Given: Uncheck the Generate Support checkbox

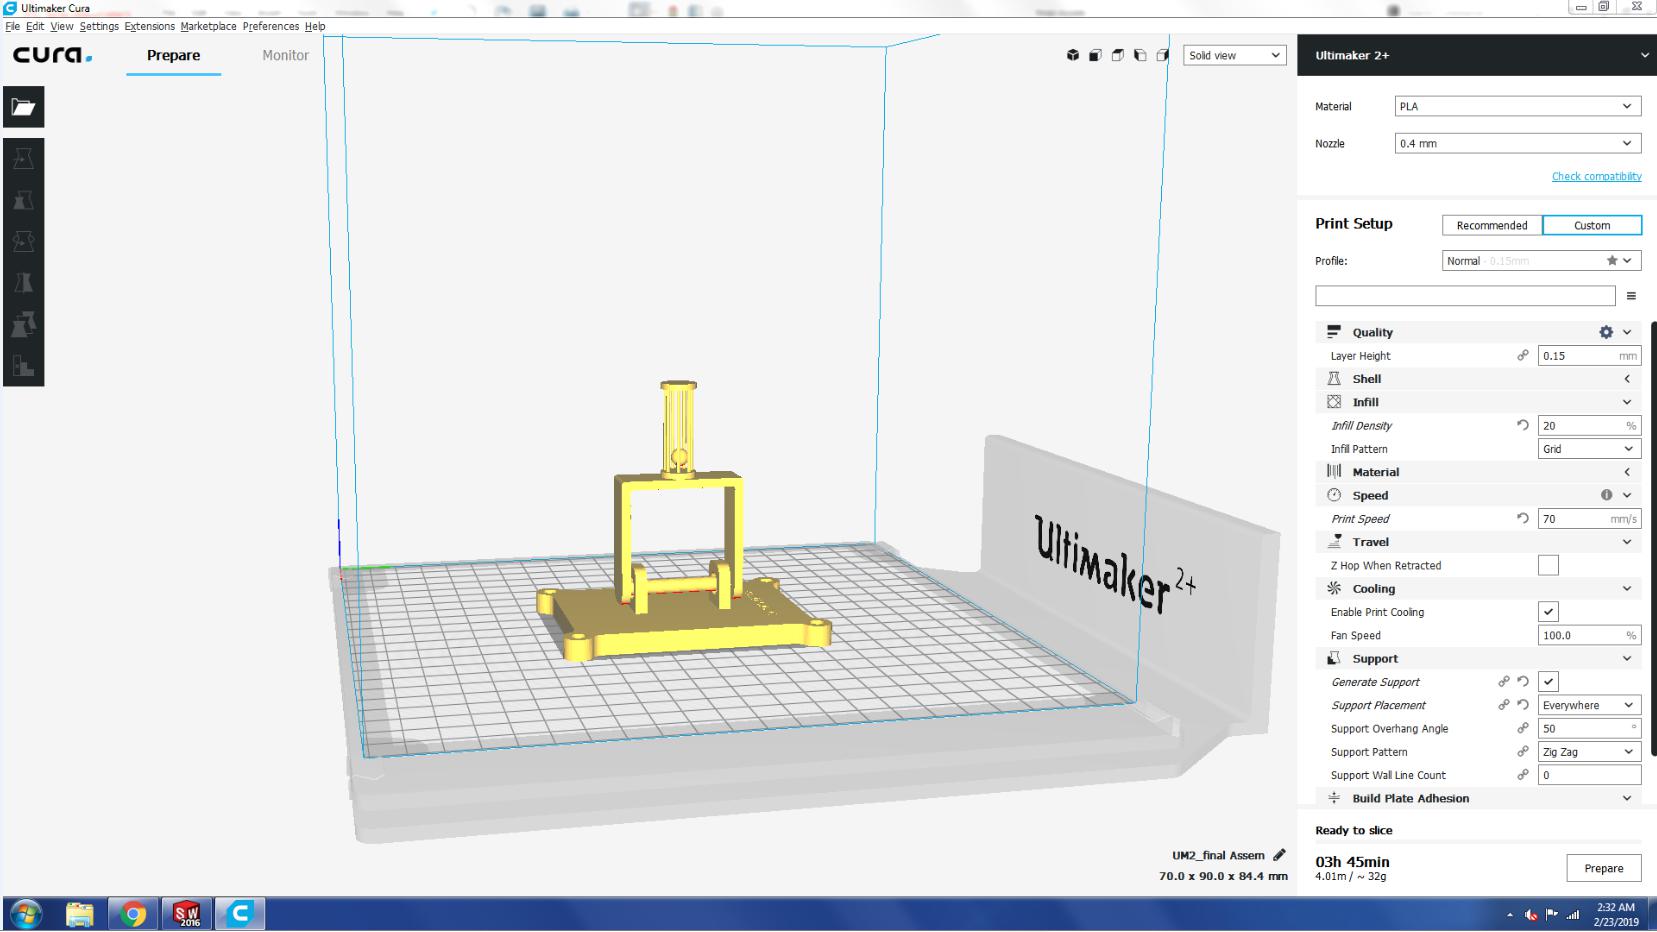Looking at the screenshot, I should point(1548,682).
